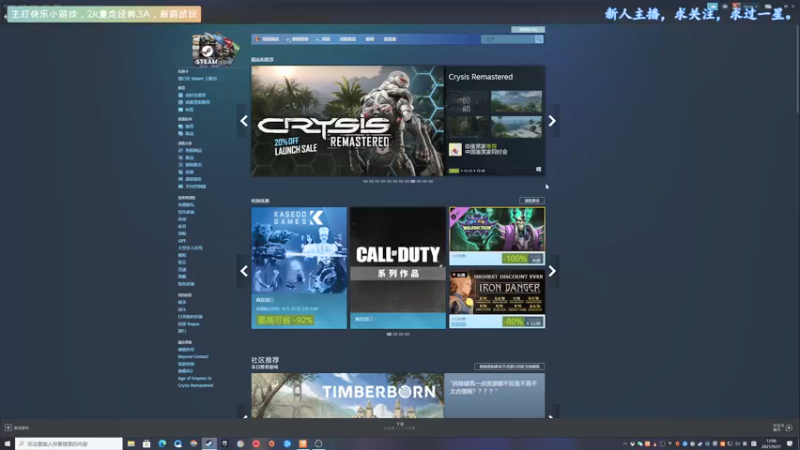Viewport: 800px width, 450px height.
Task: Select the first featured carousel page dot
Action: pyautogui.click(x=365, y=181)
